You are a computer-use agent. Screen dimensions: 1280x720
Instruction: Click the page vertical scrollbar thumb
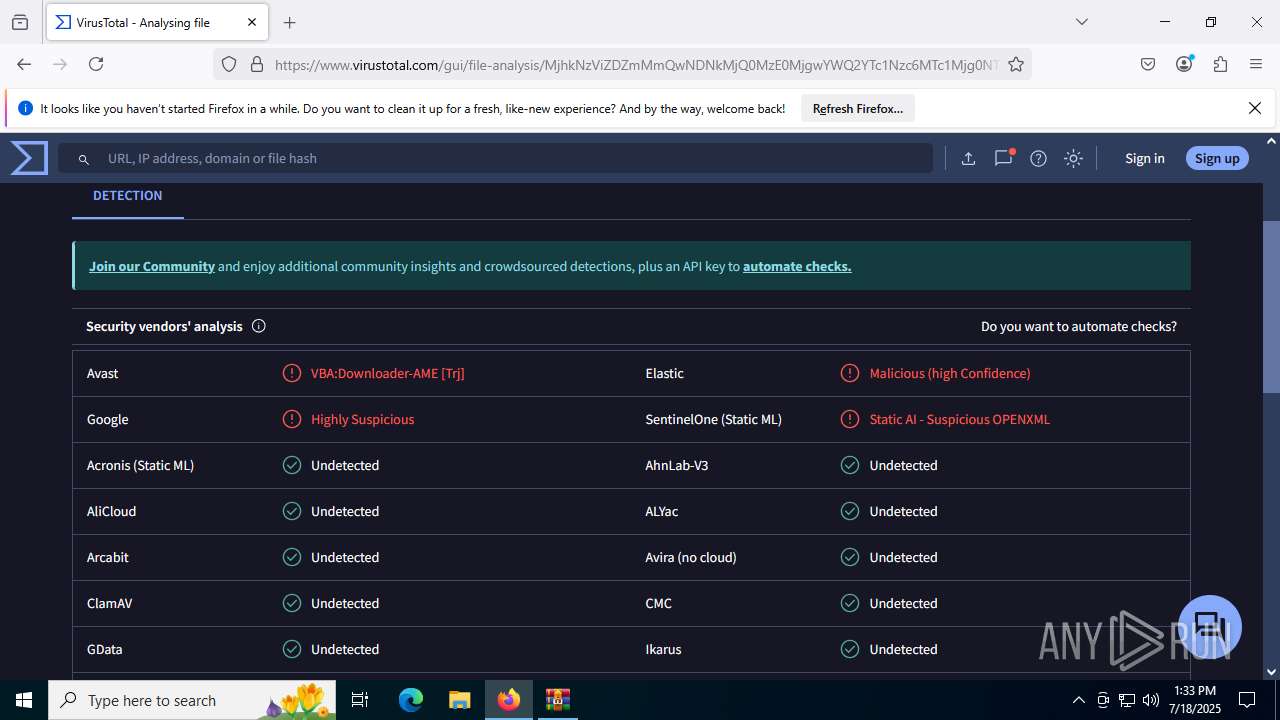pos(1271,305)
